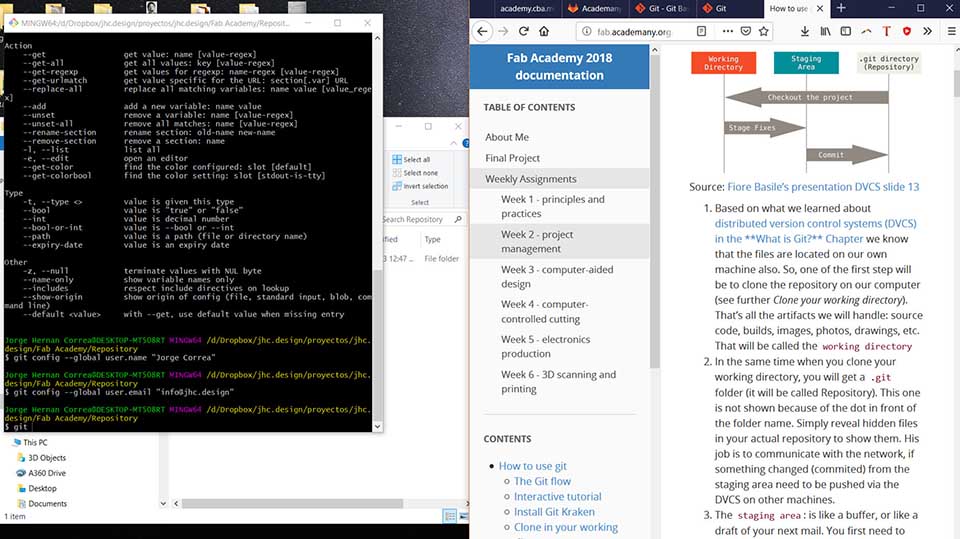Click Select all in File Explorer

pos(411,159)
